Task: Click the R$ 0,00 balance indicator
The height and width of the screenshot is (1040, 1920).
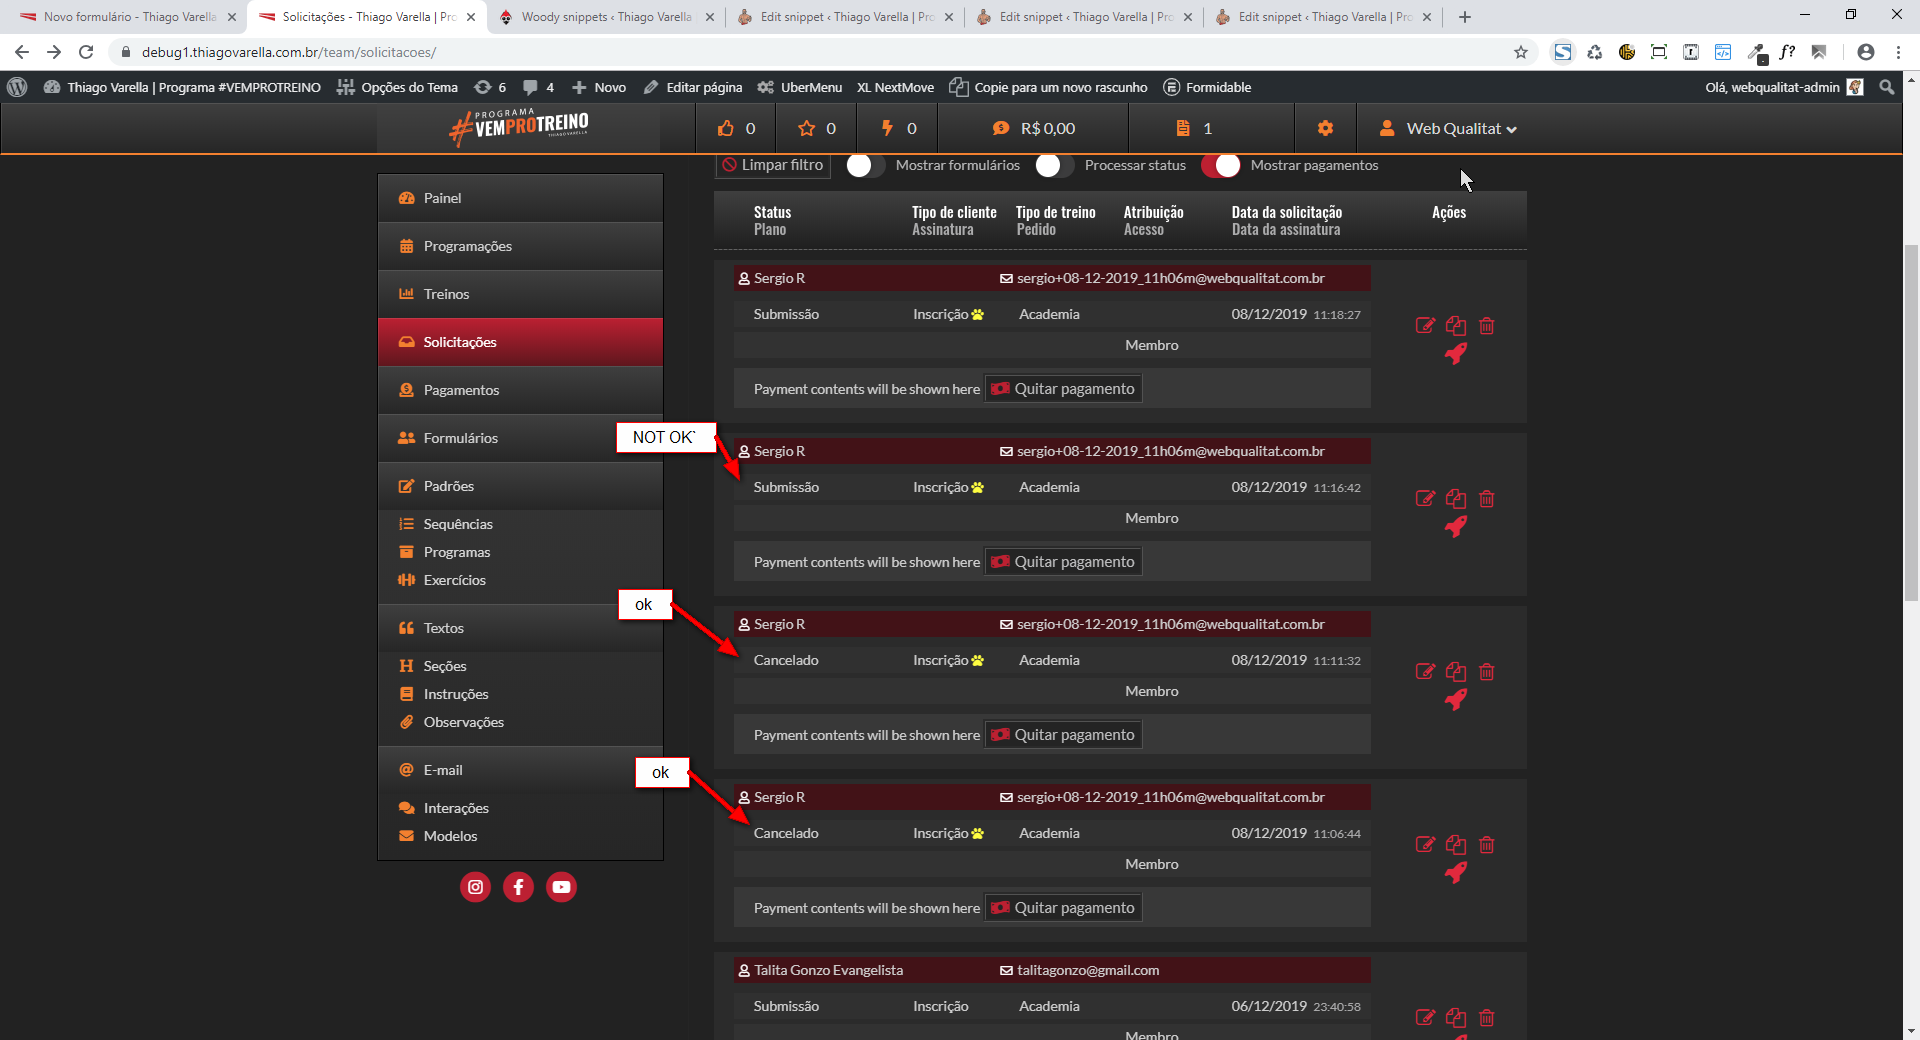Action: tap(1034, 128)
